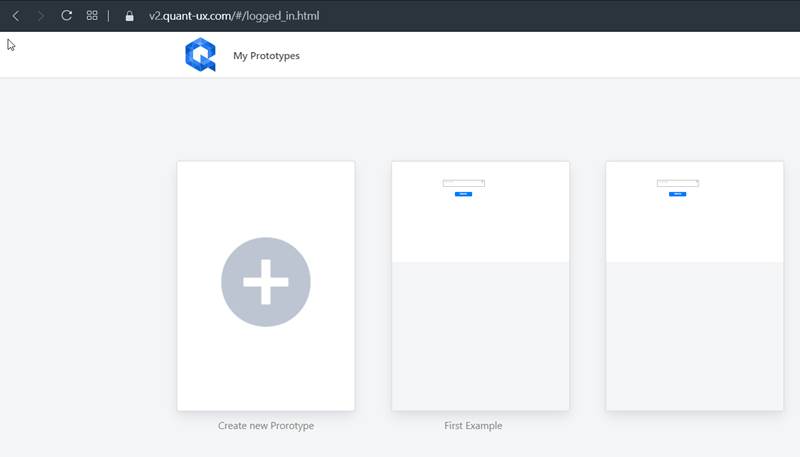Click the First Example caption text
The width and height of the screenshot is (800, 457).
pos(473,426)
